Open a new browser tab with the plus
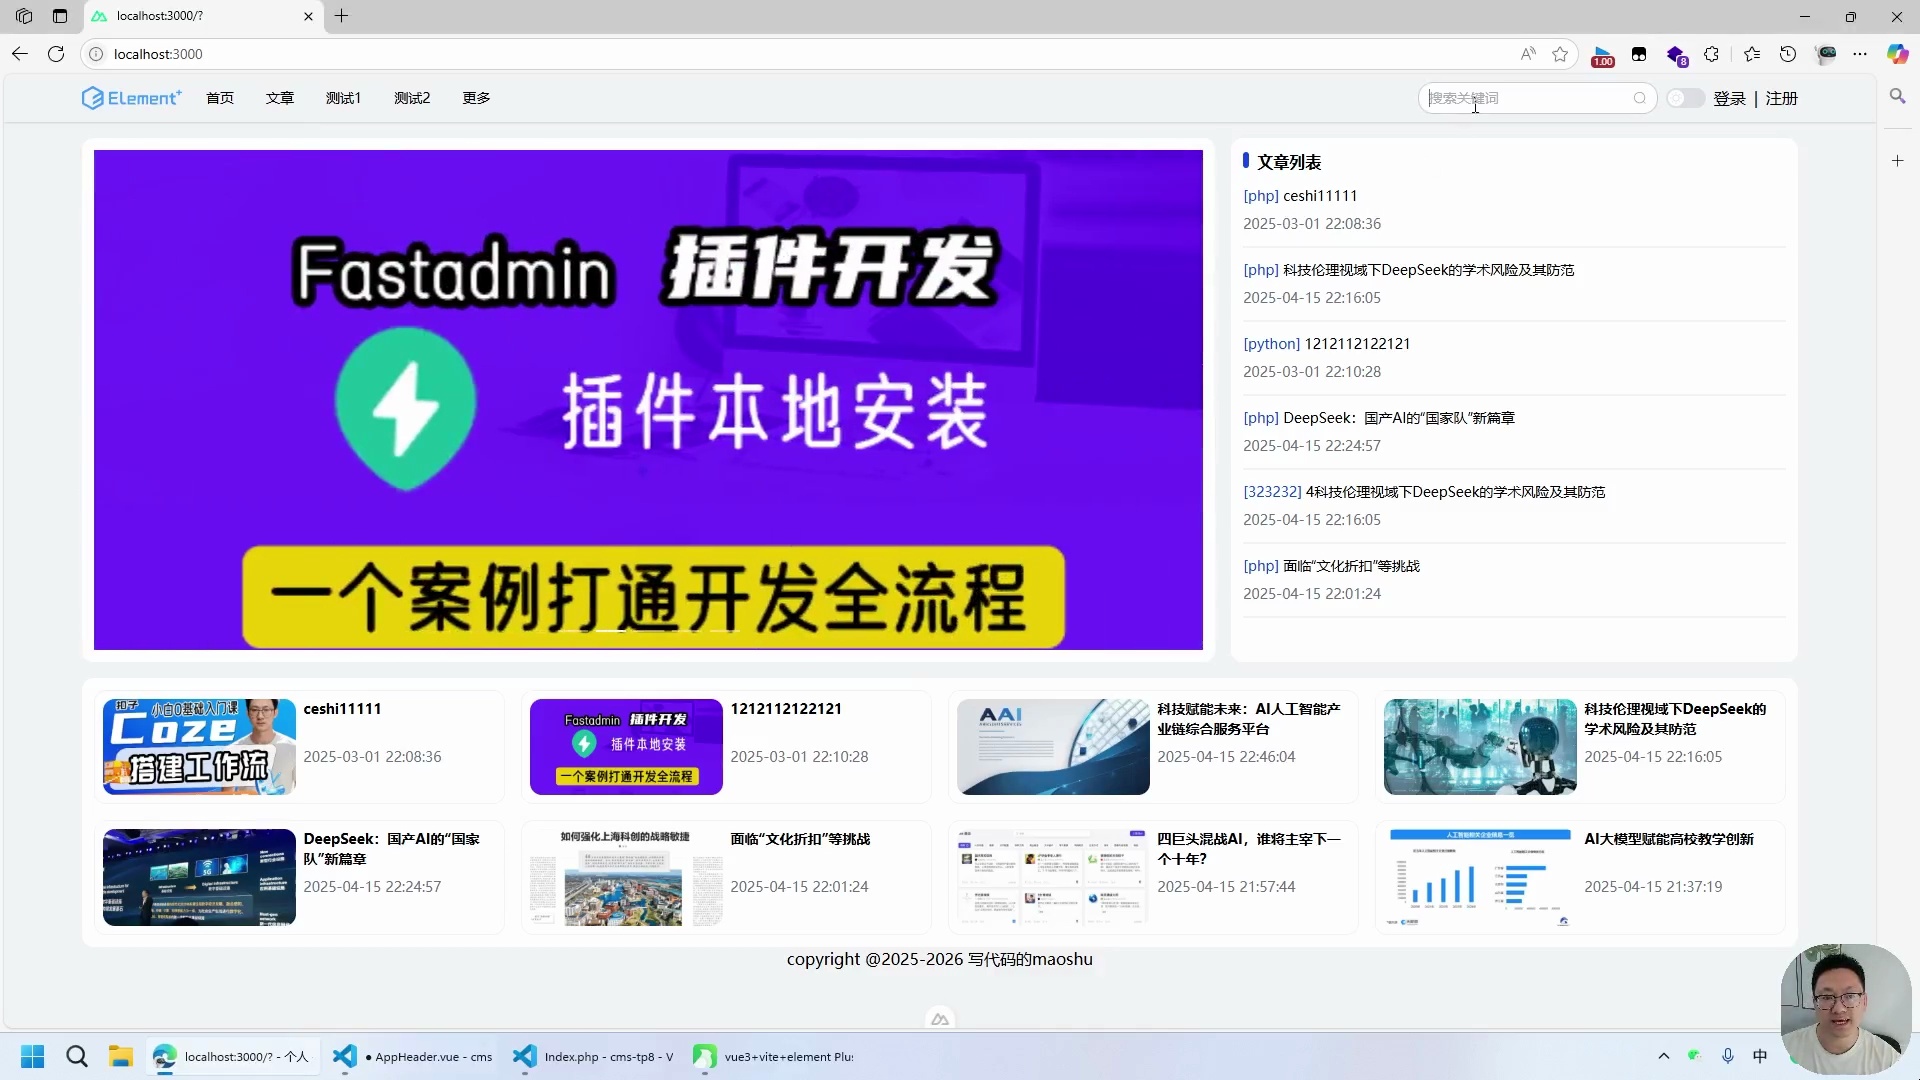The height and width of the screenshot is (1080, 1920). pos(342,16)
